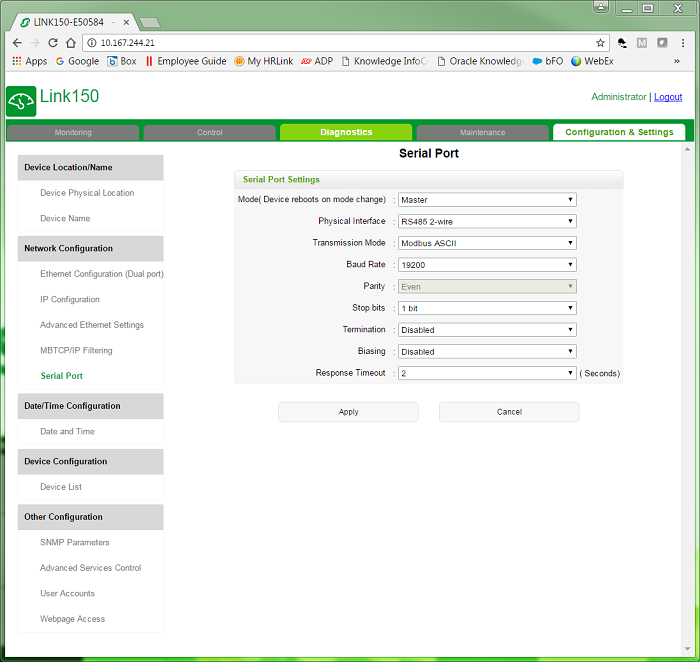Open Advanced Ethernet Settings
This screenshot has height=662, width=700.
(x=92, y=325)
